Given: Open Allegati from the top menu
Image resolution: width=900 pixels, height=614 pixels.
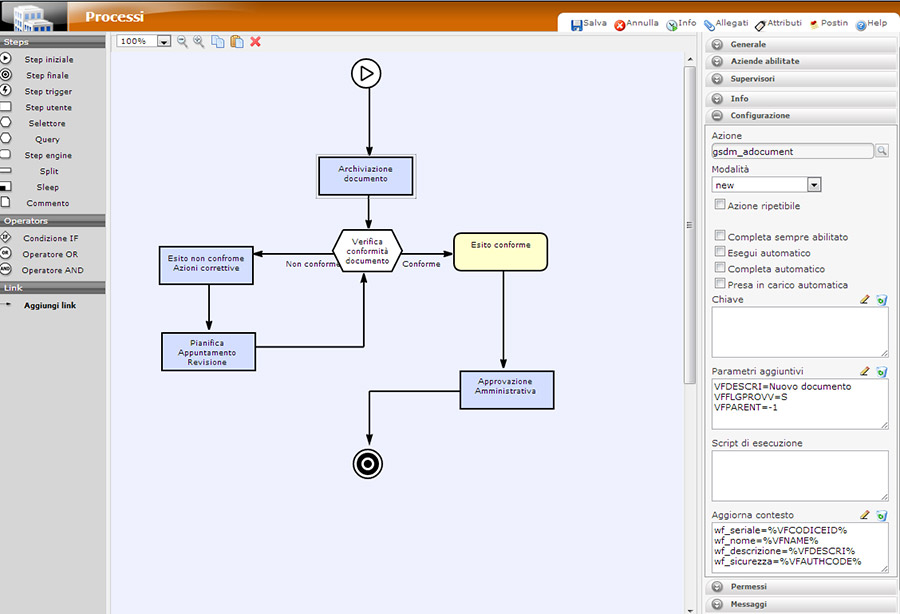Looking at the screenshot, I should pyautogui.click(x=725, y=24).
